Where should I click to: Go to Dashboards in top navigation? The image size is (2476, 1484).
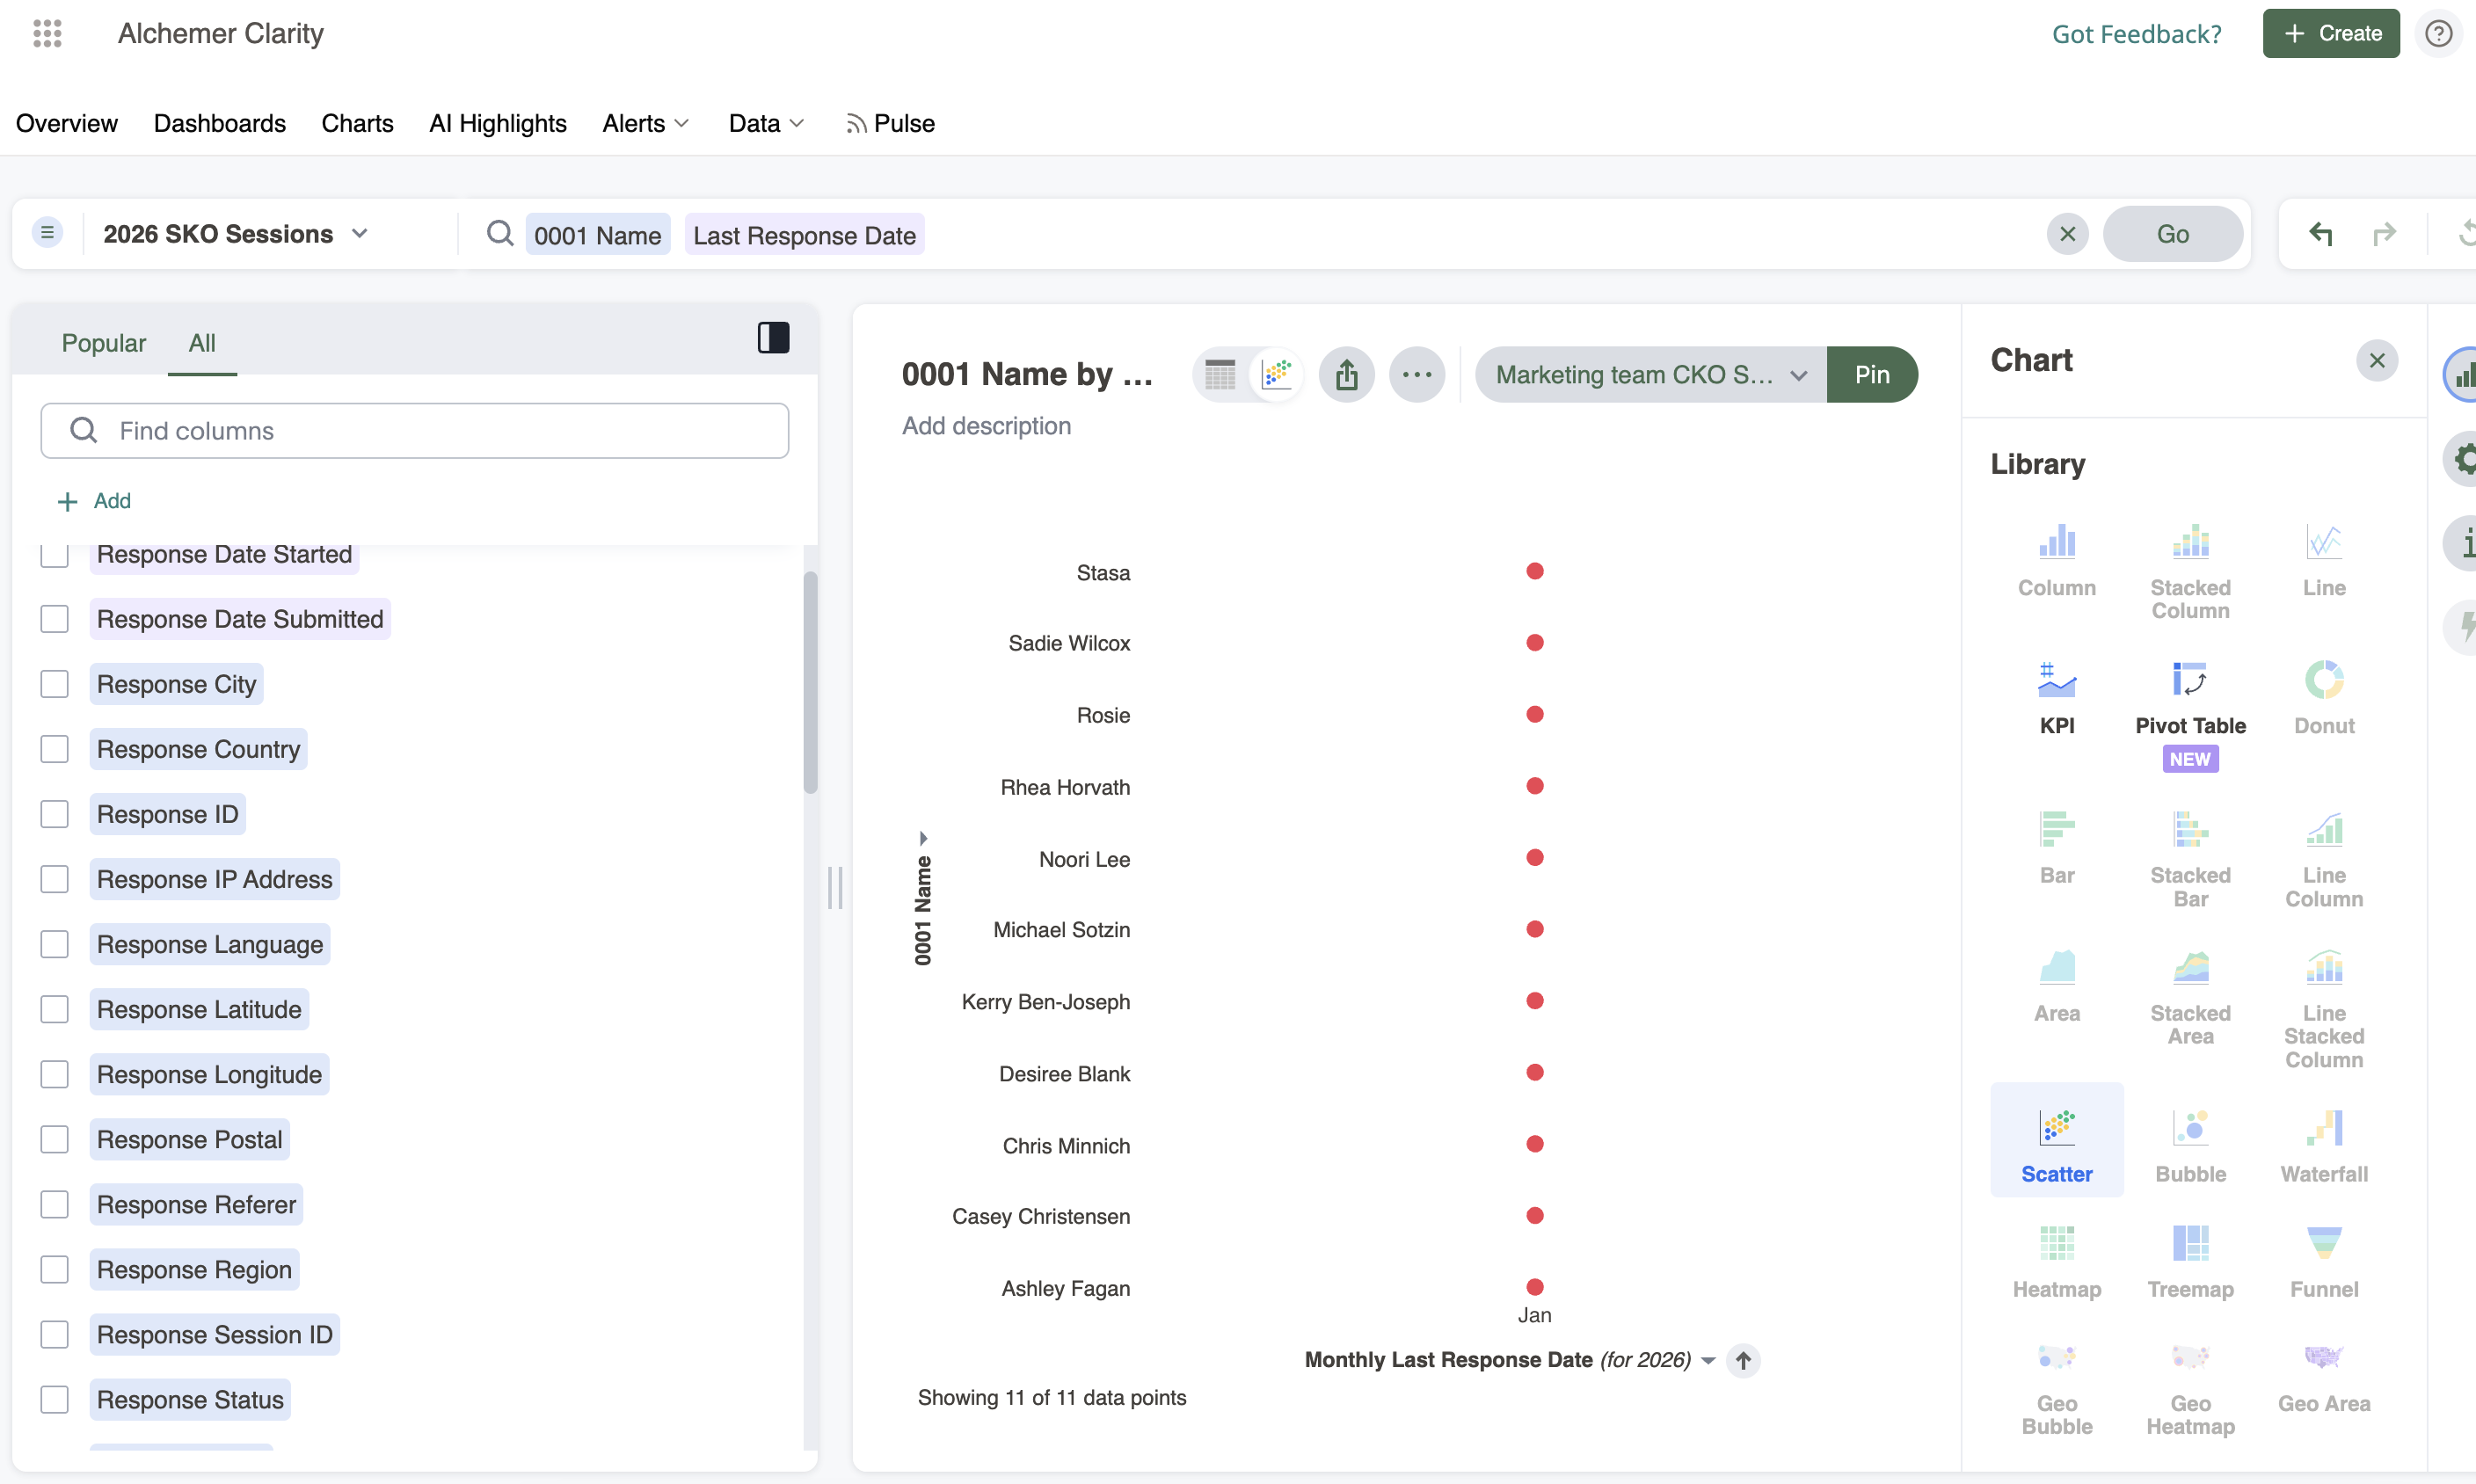pos(219,123)
